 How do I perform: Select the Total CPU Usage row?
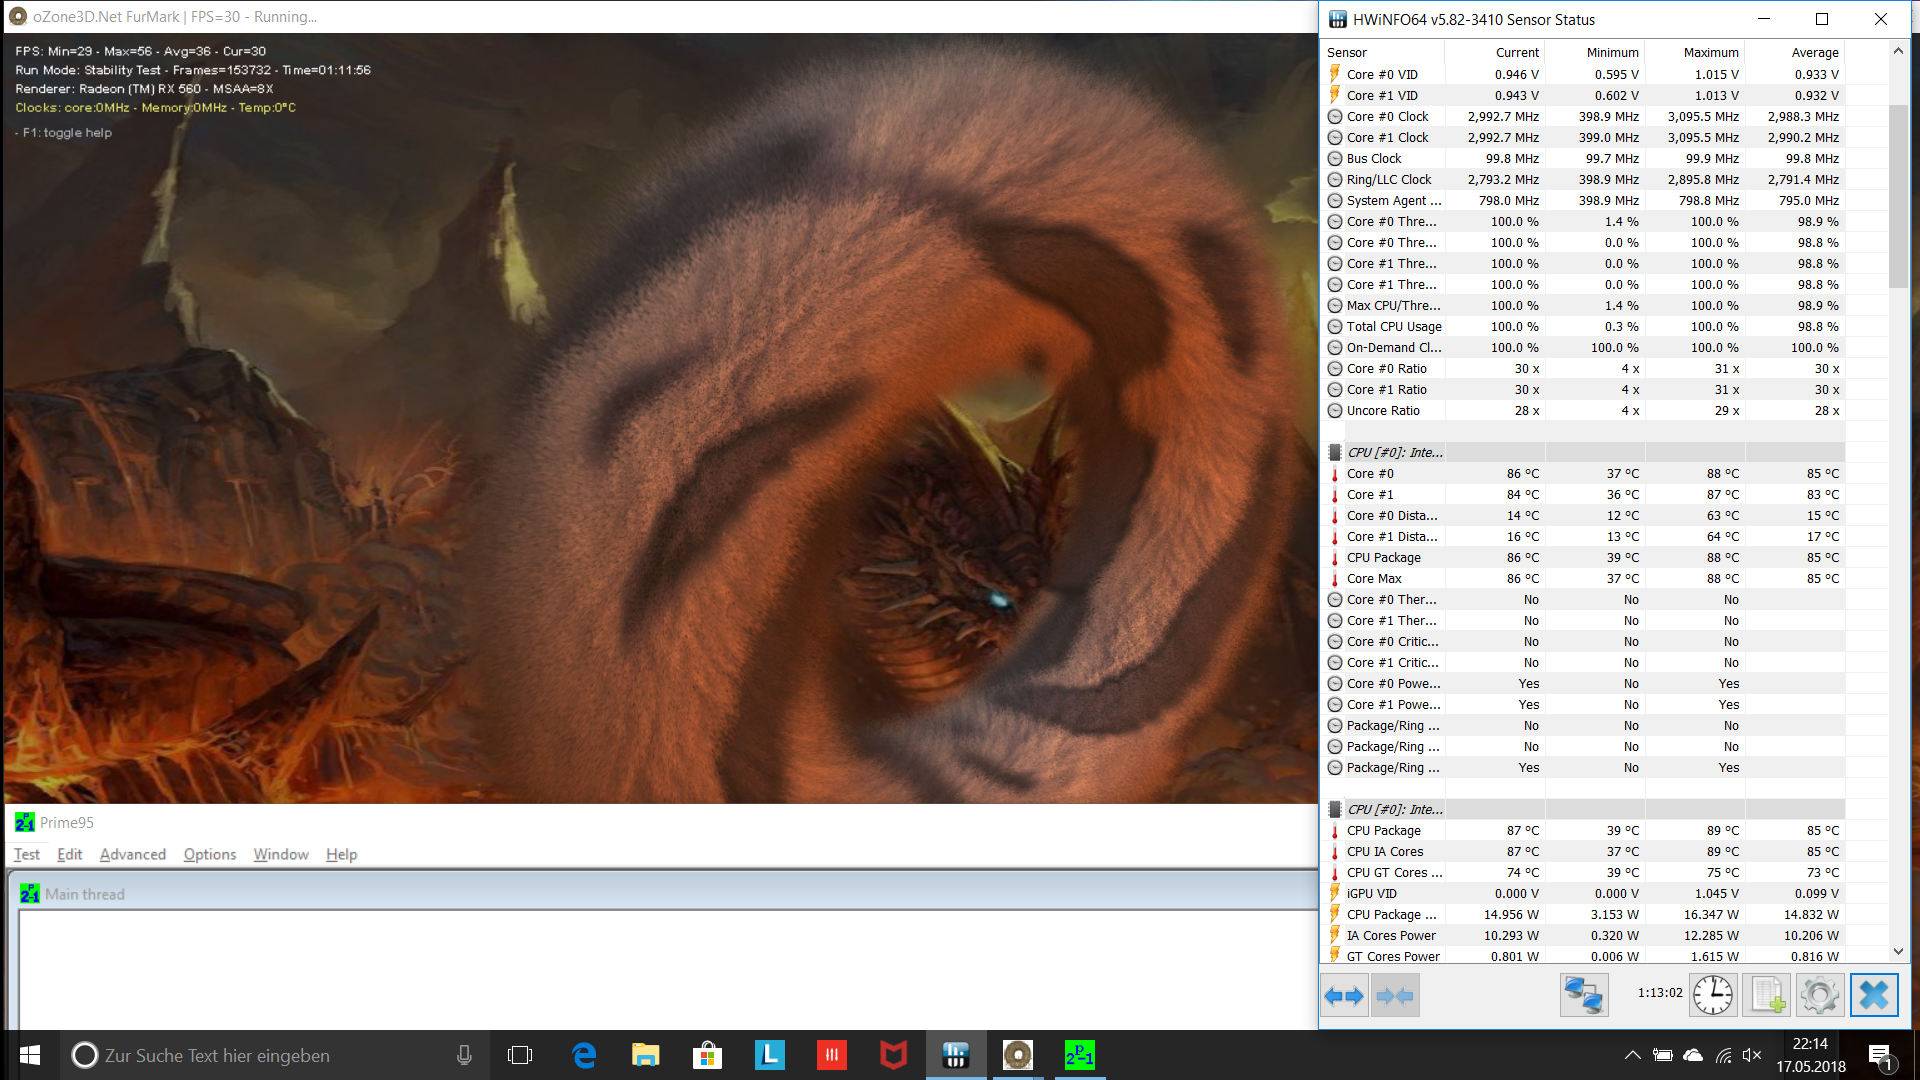click(1585, 326)
